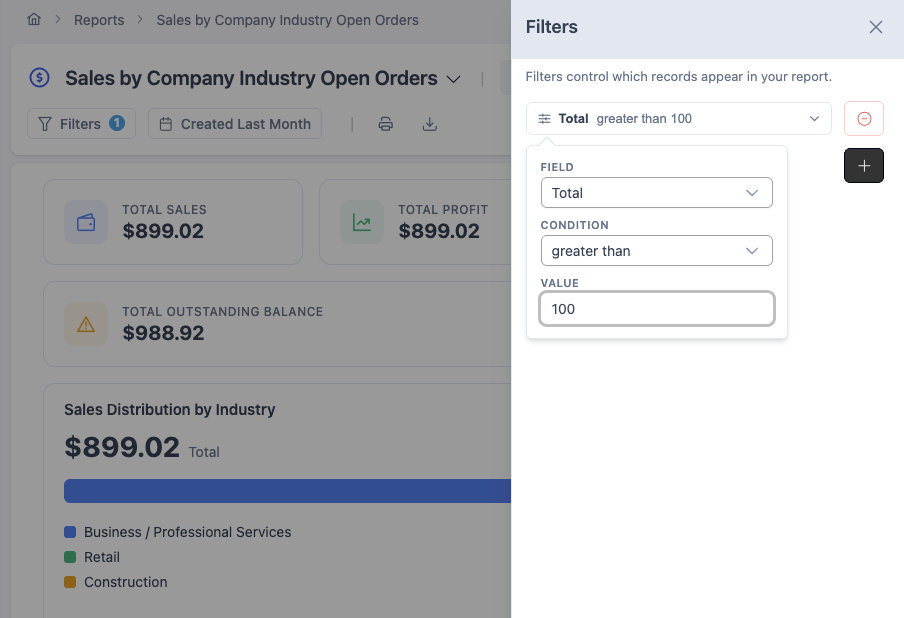Click the Total Sales value $899.02
The width and height of the screenshot is (904, 618).
pyautogui.click(x=163, y=231)
